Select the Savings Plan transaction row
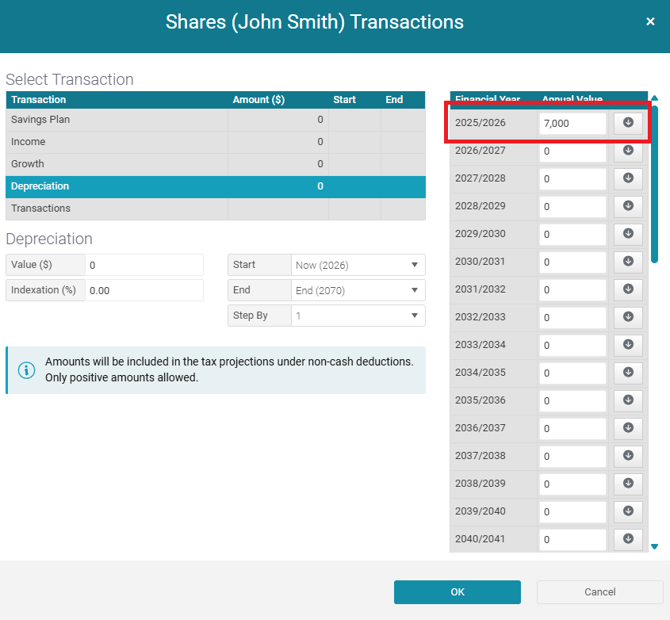The image size is (670, 620). 116,120
